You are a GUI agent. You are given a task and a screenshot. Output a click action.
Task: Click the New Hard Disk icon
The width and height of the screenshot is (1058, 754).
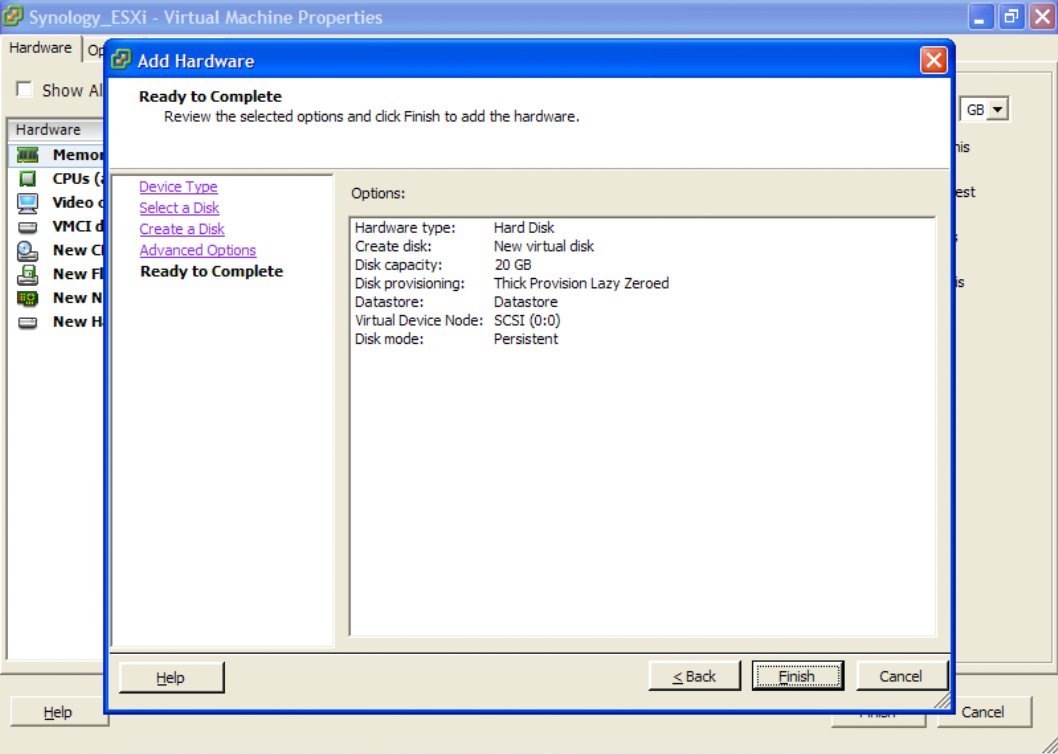click(x=28, y=322)
